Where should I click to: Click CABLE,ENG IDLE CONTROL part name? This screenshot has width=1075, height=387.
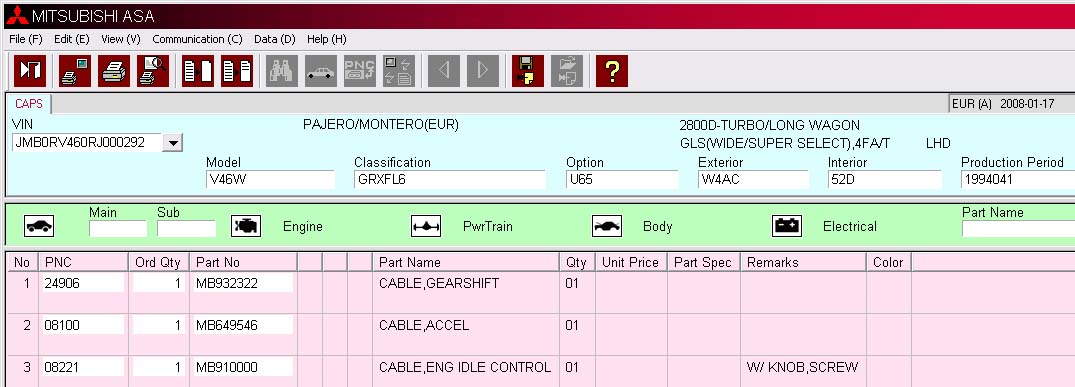(x=465, y=368)
